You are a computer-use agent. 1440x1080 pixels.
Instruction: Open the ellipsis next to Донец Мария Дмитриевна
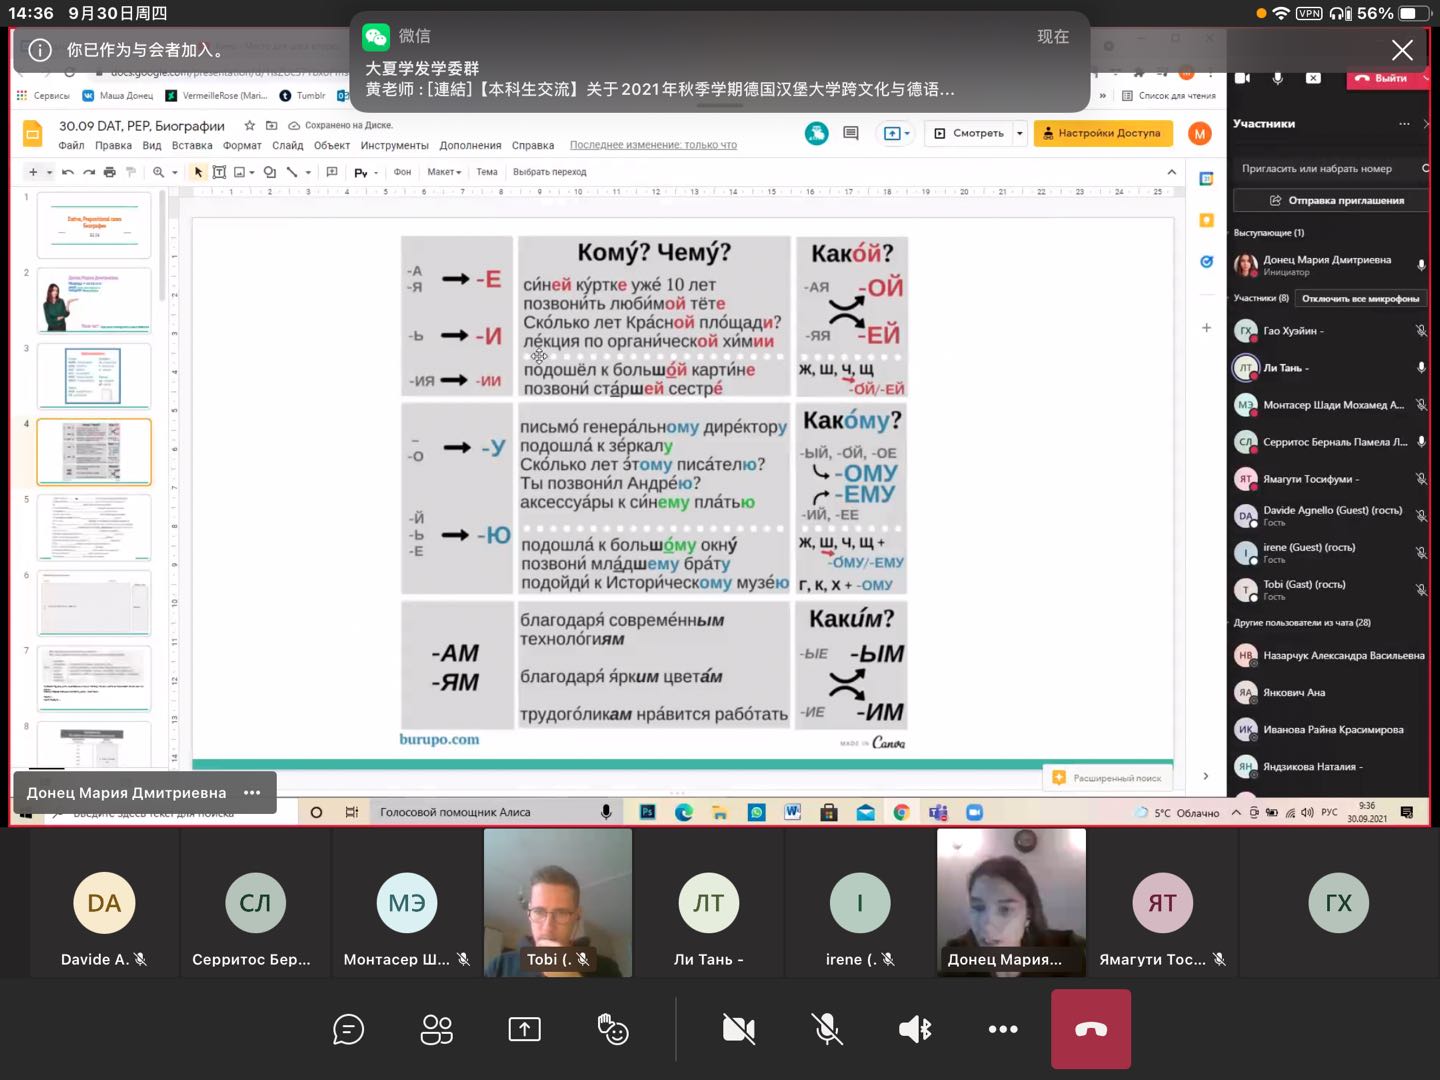click(252, 793)
